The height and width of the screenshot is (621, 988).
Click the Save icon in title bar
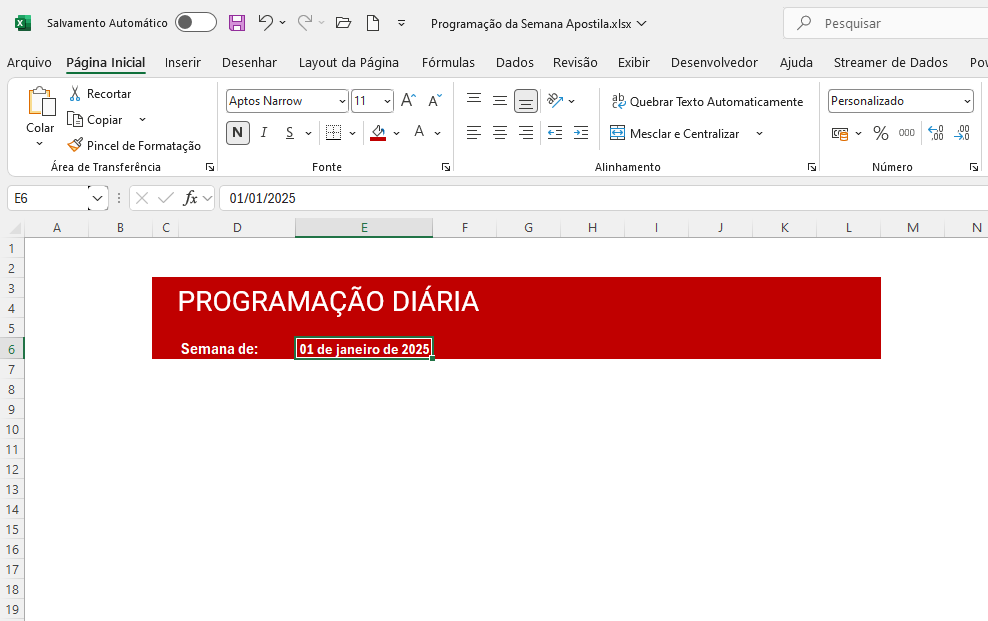pos(237,23)
